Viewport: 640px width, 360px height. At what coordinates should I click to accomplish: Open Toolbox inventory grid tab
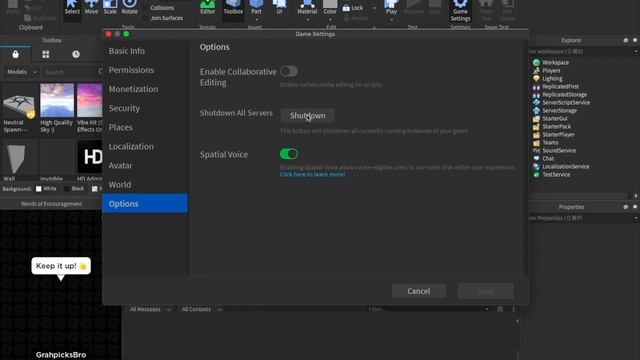point(46,54)
